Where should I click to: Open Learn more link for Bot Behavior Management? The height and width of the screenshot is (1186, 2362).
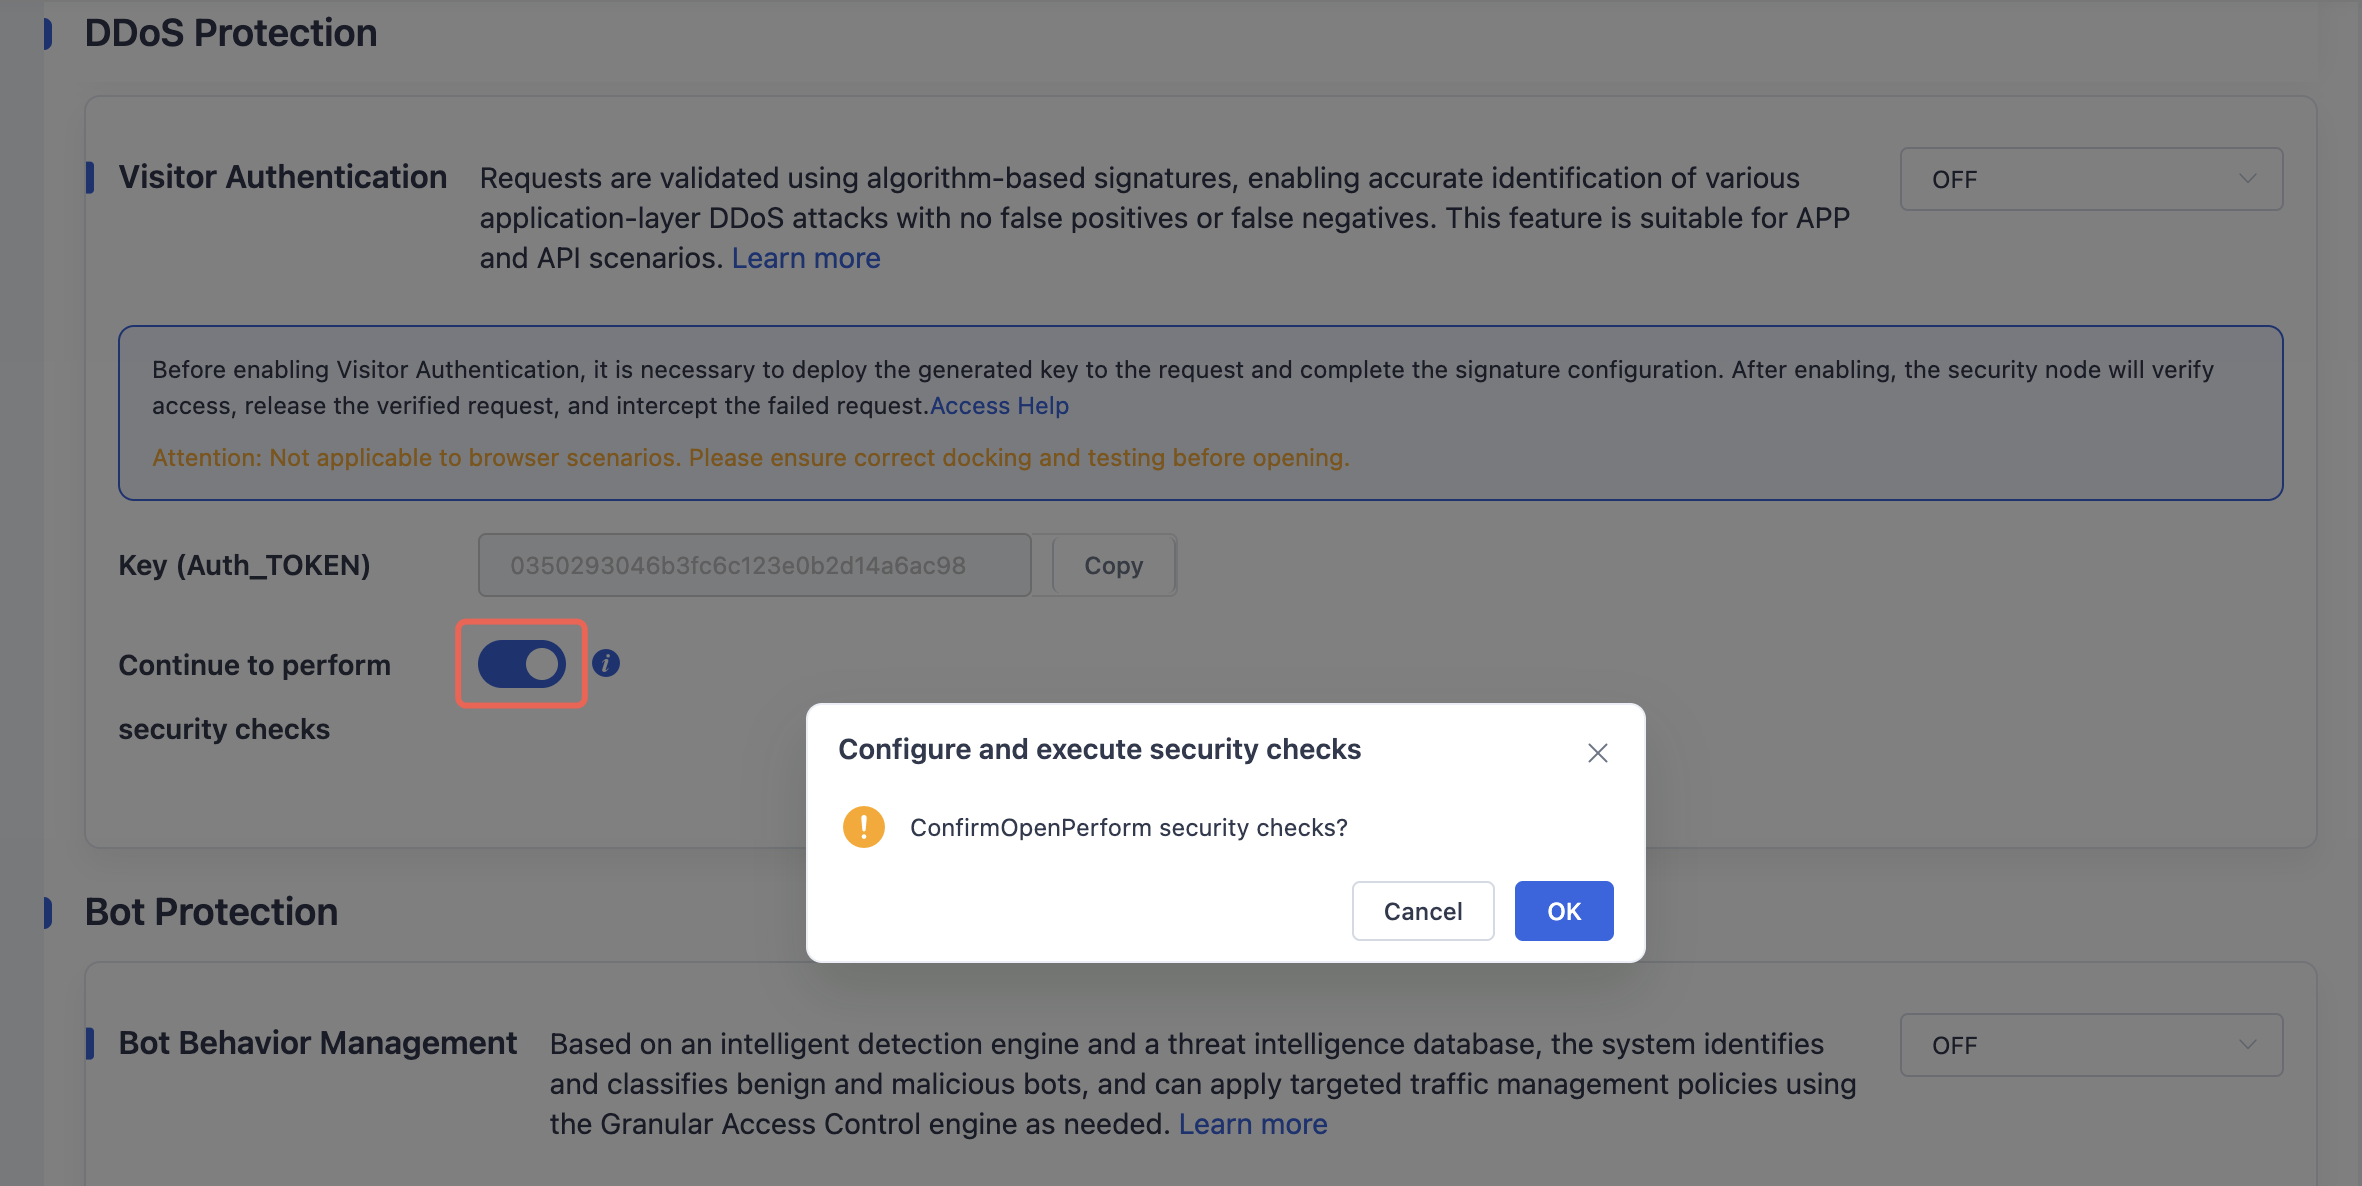1253,1124
